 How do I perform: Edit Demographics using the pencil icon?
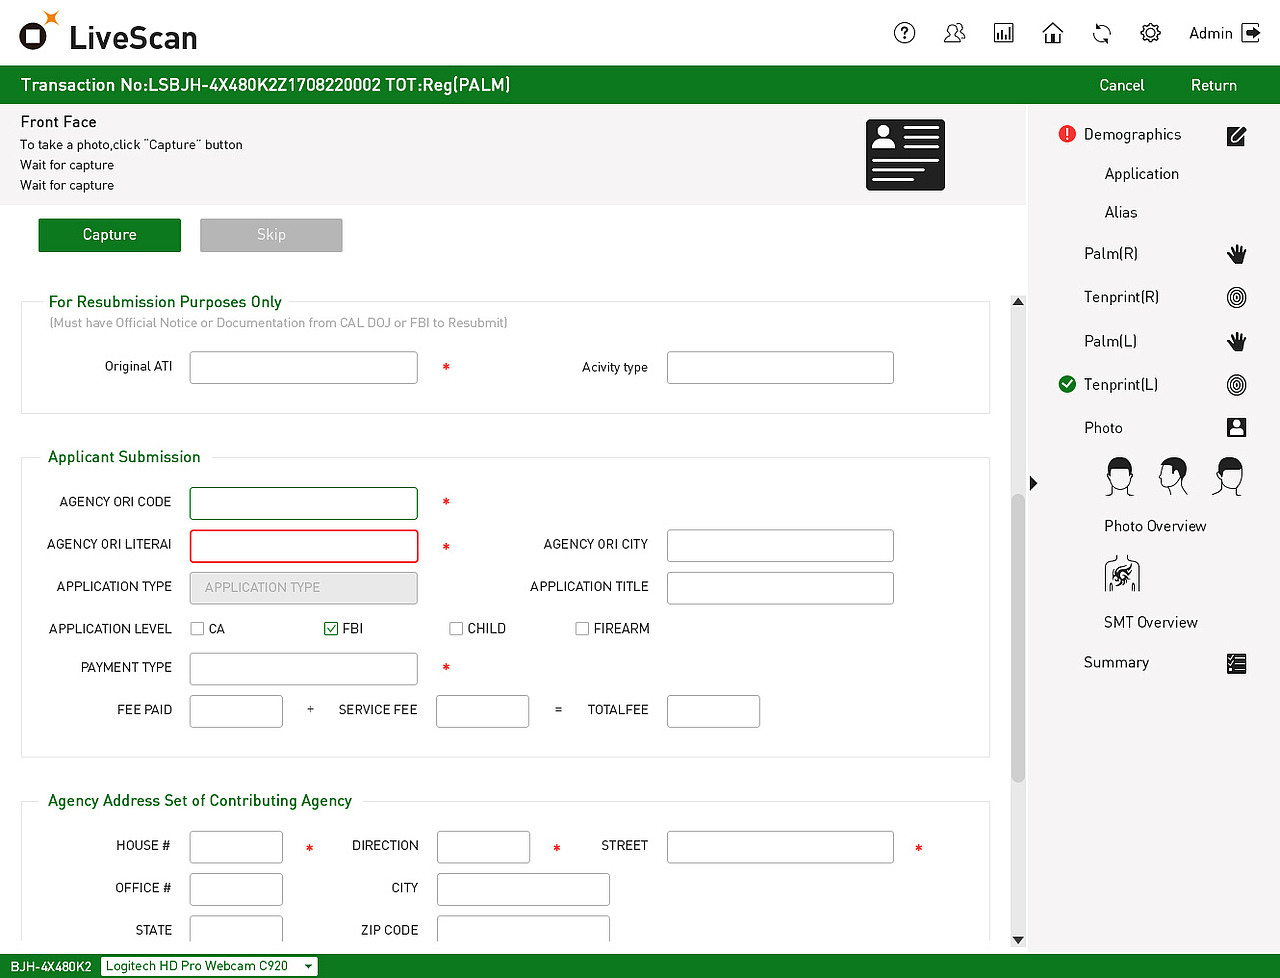(x=1236, y=136)
